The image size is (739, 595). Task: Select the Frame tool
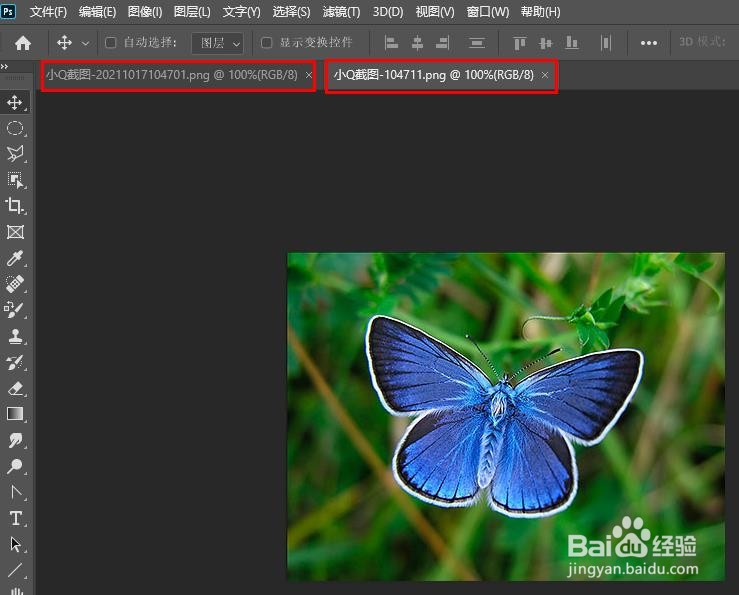tap(15, 232)
